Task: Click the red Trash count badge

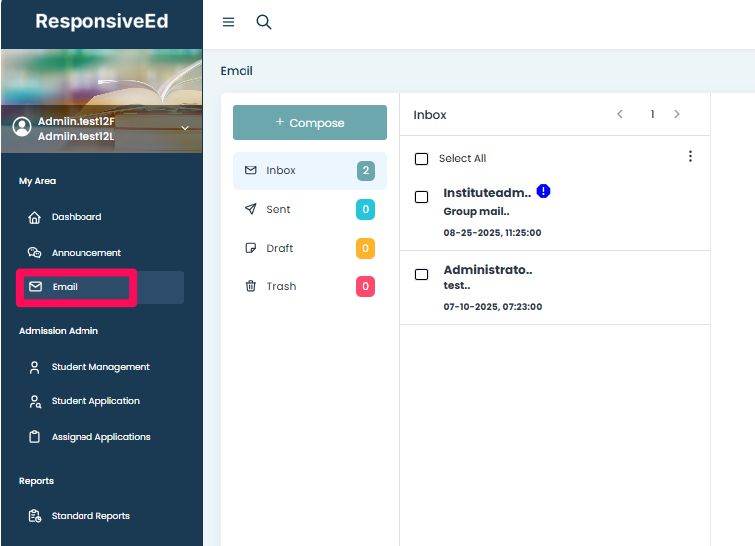Action: [x=365, y=287]
